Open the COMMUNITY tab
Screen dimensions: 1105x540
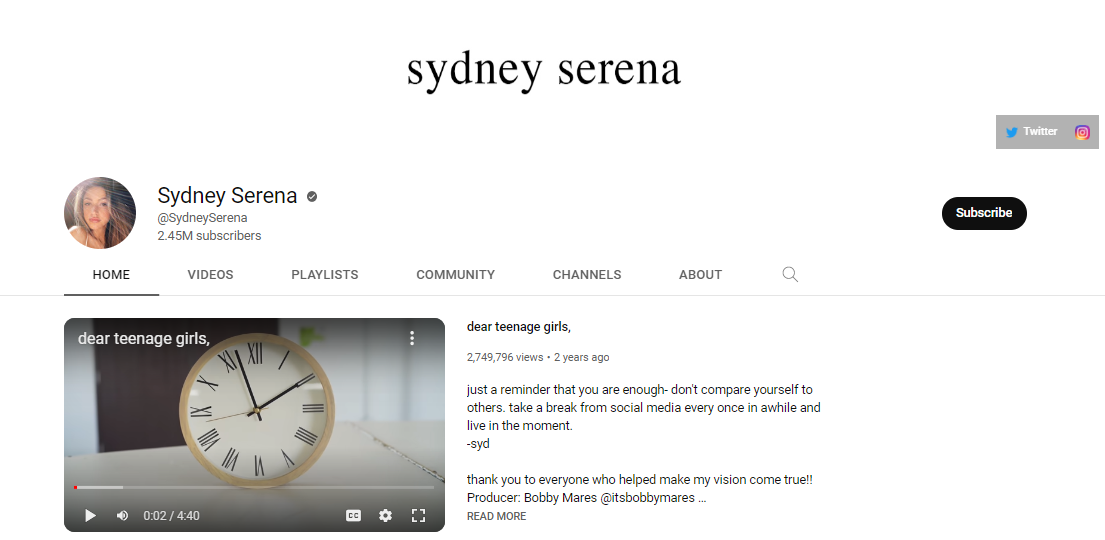pyautogui.click(x=455, y=275)
